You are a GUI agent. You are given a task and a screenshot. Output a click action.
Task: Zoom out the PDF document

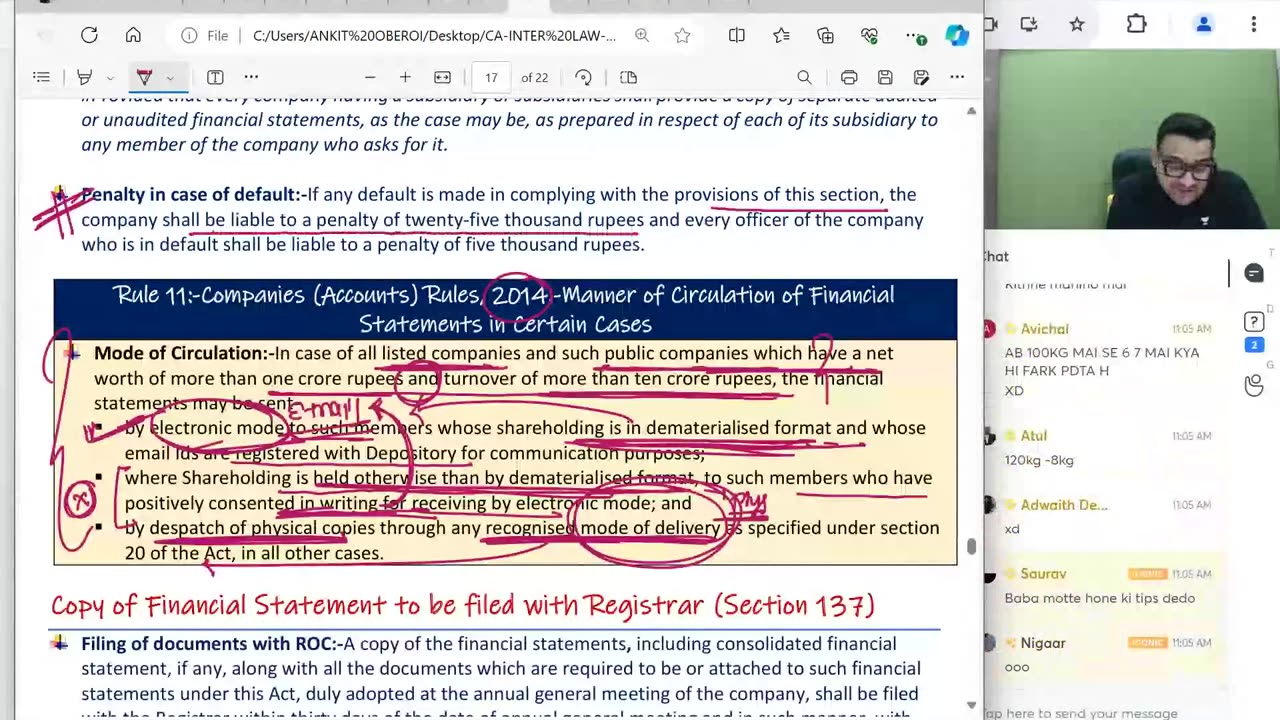[x=370, y=77]
